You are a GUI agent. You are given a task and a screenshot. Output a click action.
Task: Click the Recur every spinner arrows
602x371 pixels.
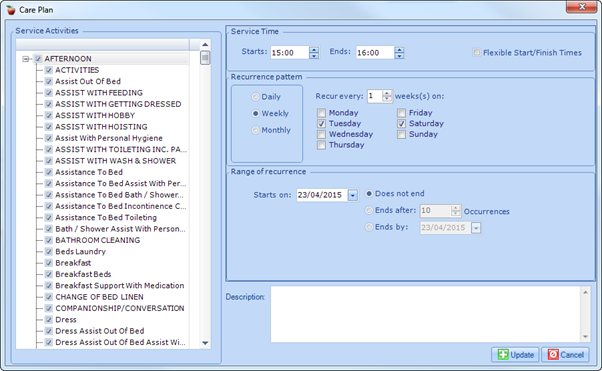(x=387, y=96)
